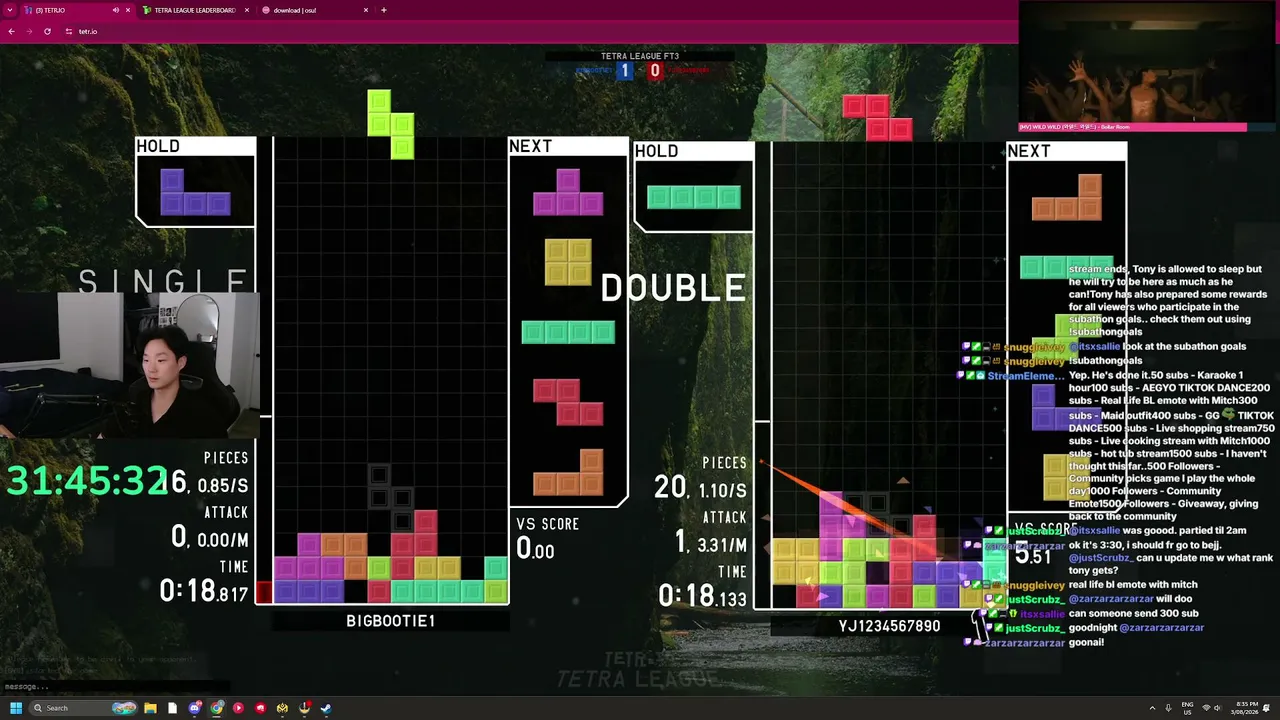
Task: Open Discord from the taskbar
Action: point(195,708)
